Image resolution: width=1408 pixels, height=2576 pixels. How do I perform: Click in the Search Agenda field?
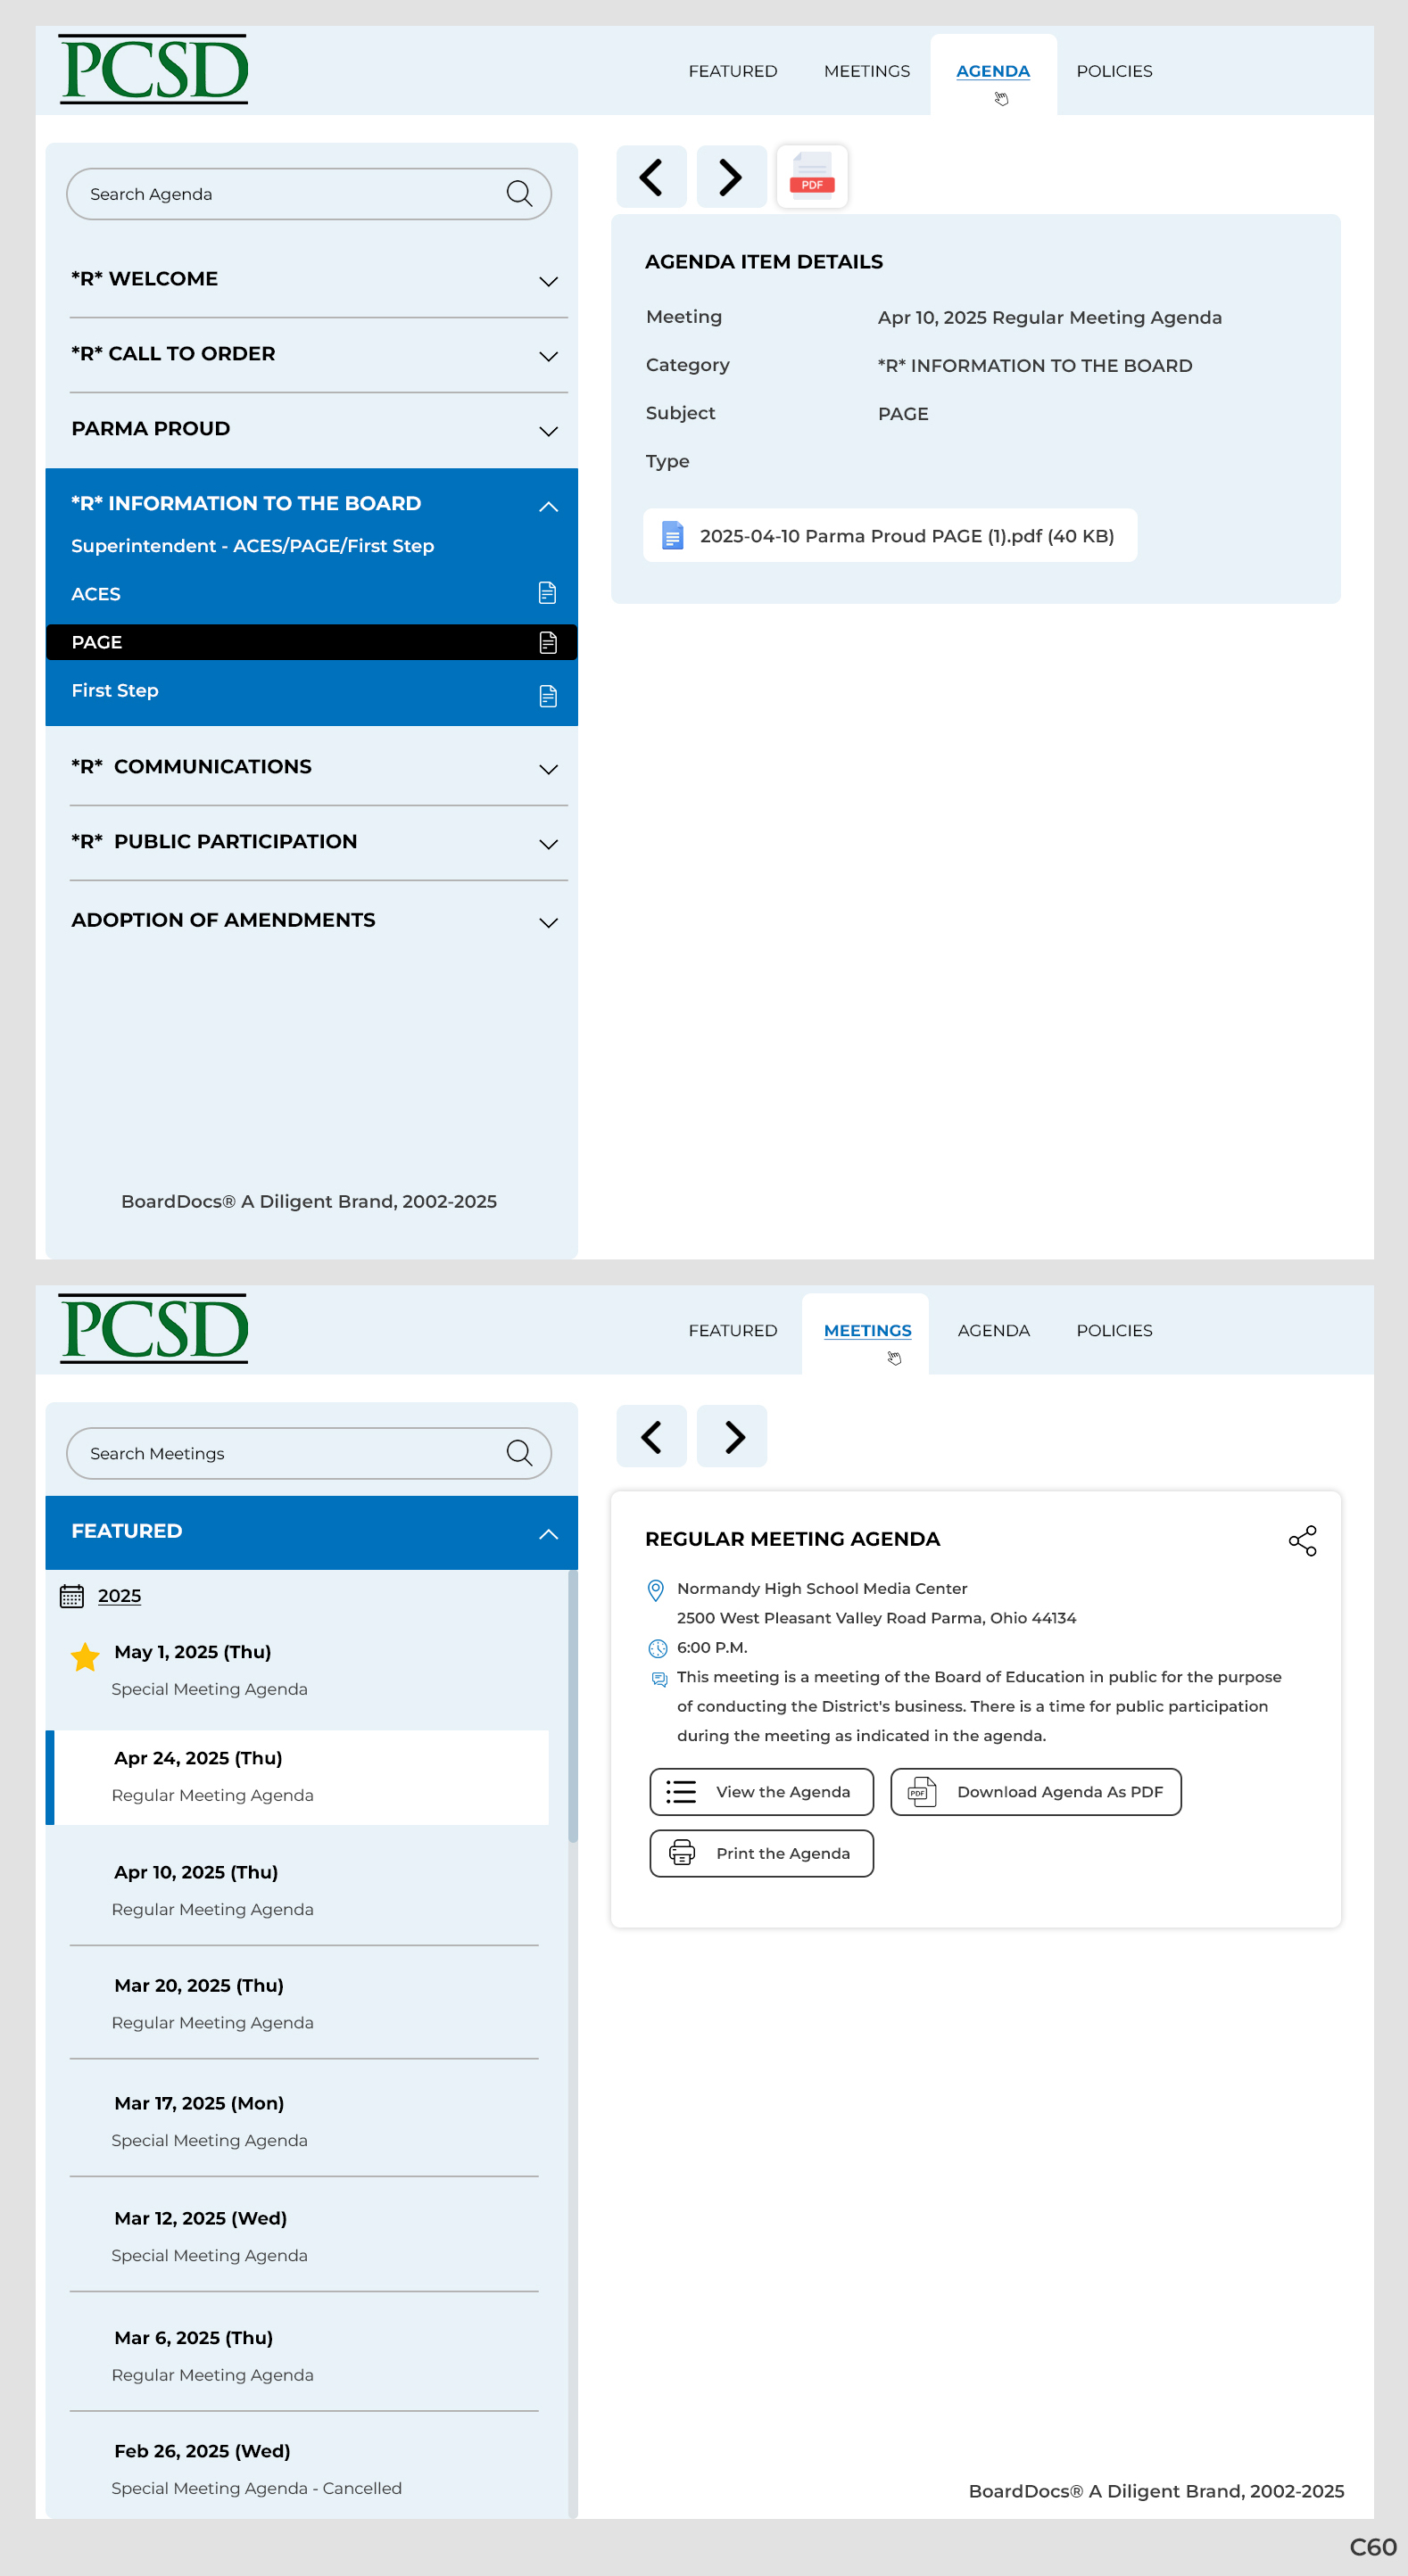[x=308, y=194]
